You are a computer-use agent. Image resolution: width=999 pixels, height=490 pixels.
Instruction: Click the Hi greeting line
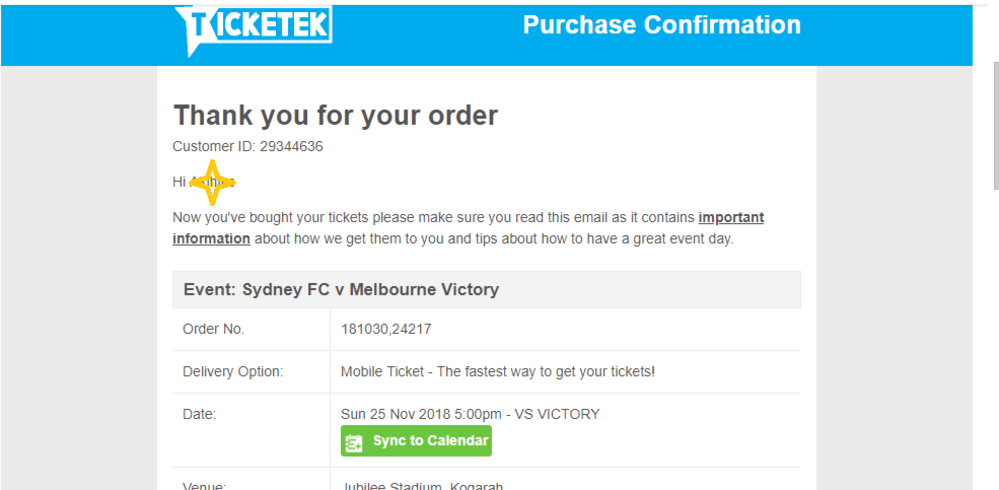pos(180,182)
